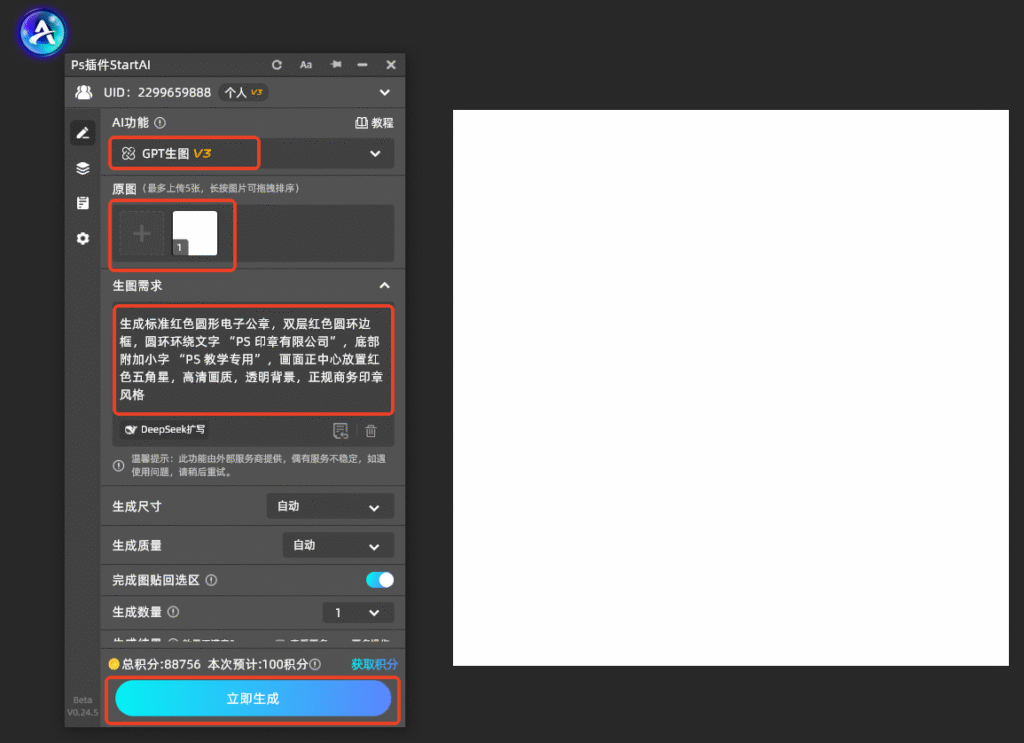1024x743 pixels.
Task: Open the 教程 tutorial link
Action: [x=374, y=123]
